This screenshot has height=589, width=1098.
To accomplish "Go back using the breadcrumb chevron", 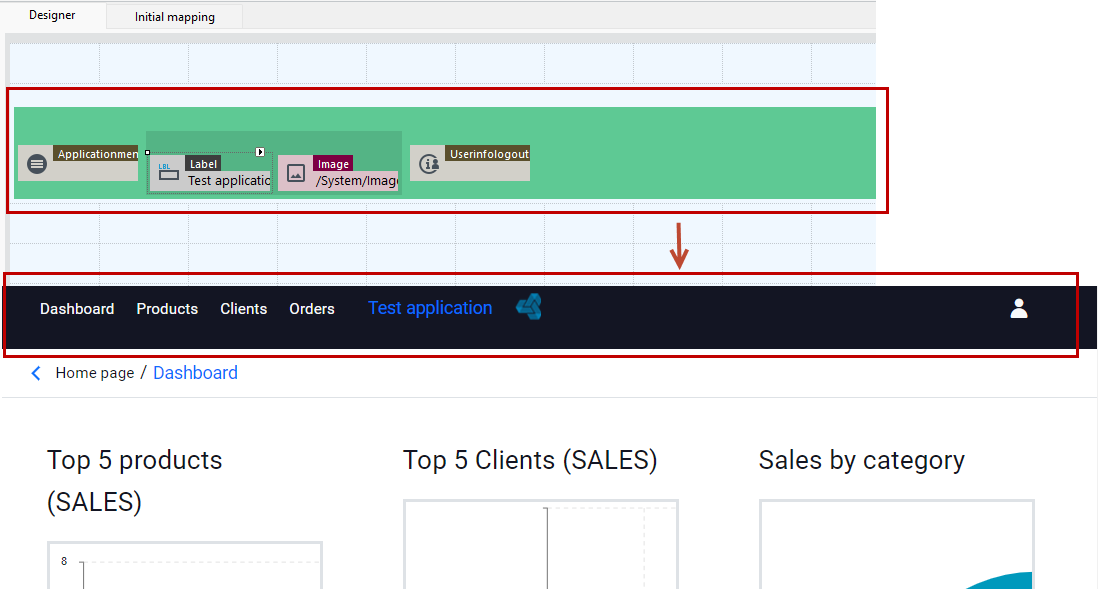I will click(36, 373).
